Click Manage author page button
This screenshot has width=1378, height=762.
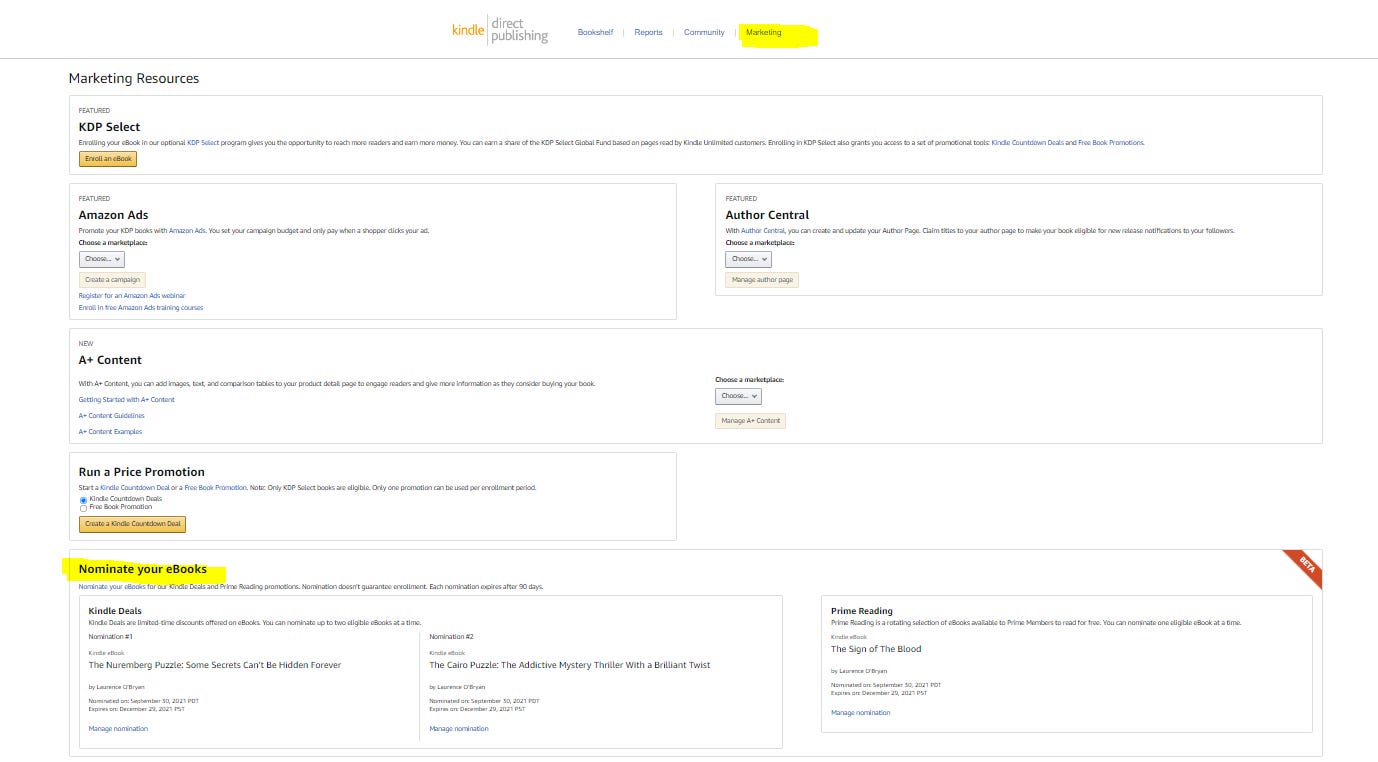(762, 280)
